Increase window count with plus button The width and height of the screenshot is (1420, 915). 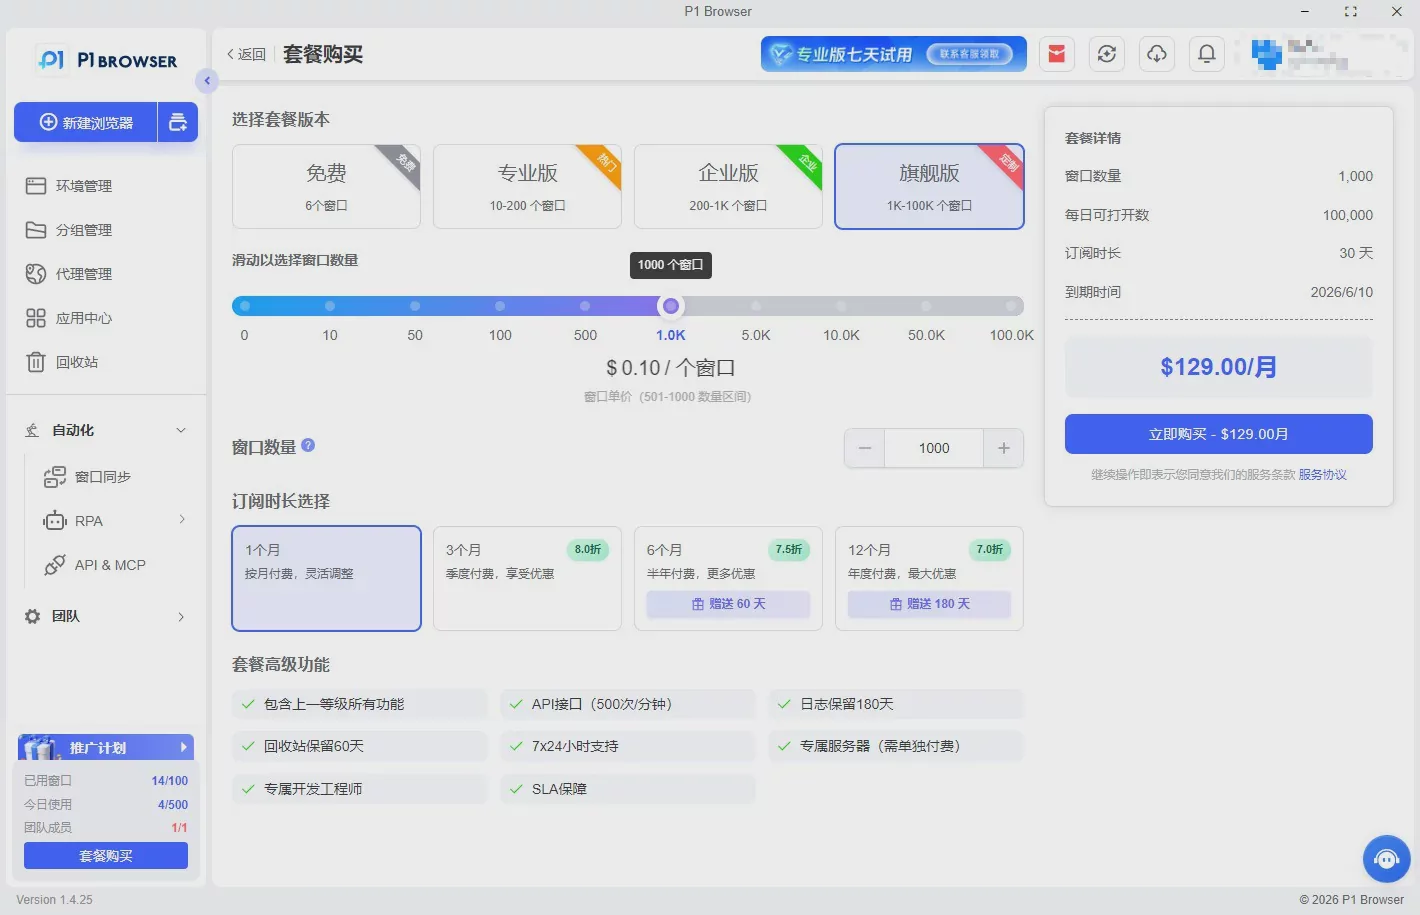(1004, 448)
